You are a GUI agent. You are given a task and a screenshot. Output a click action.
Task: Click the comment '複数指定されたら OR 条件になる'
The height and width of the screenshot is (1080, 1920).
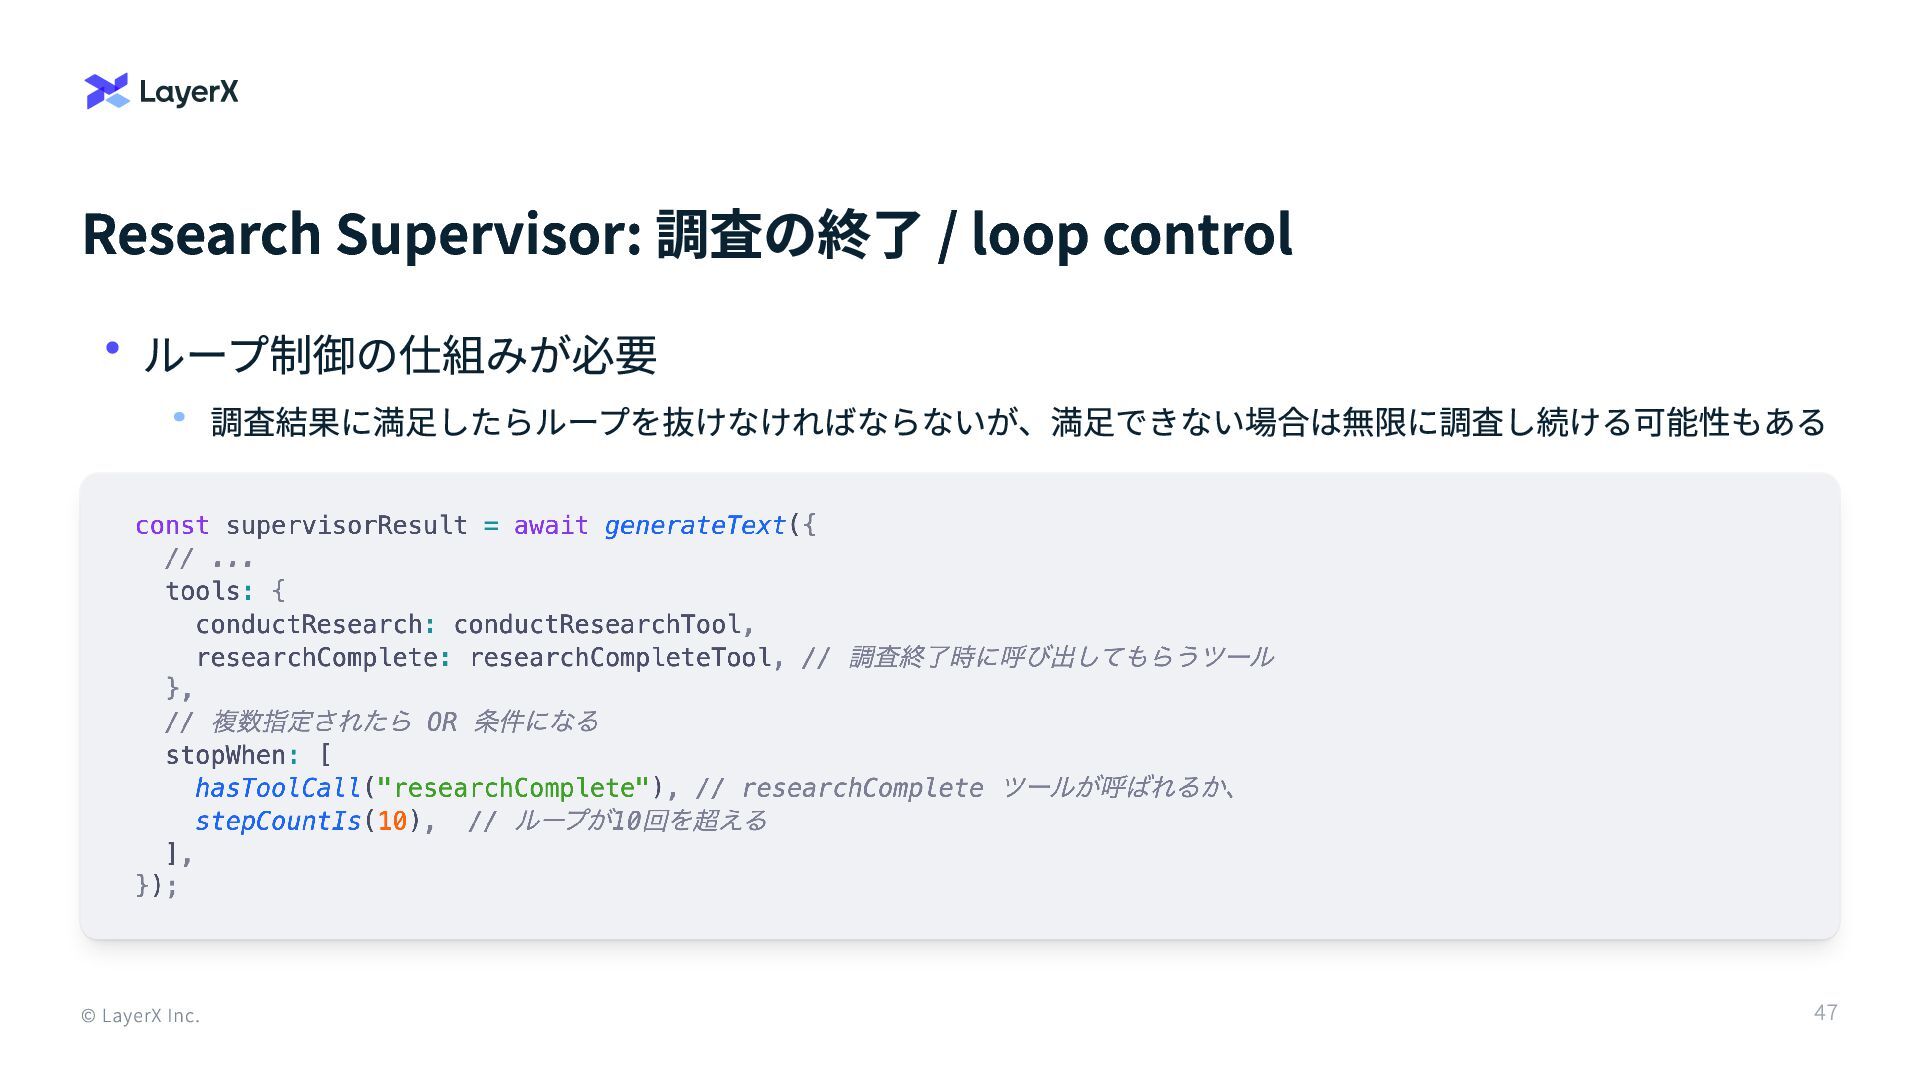coord(404,722)
